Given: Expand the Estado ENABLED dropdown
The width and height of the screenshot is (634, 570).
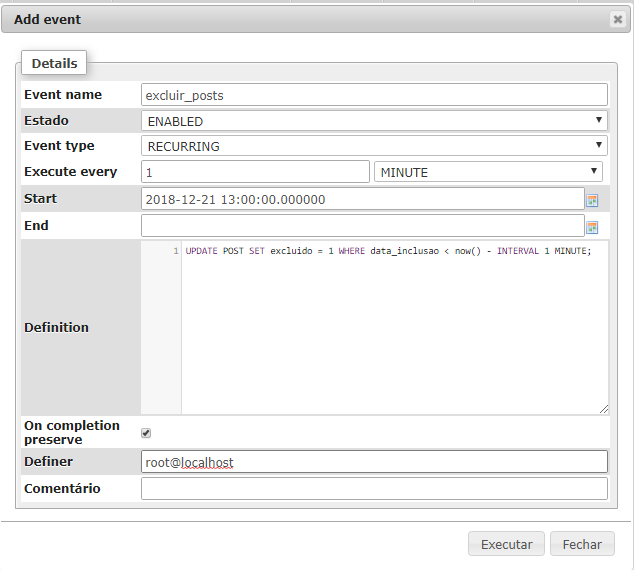Looking at the screenshot, I should click(x=374, y=121).
